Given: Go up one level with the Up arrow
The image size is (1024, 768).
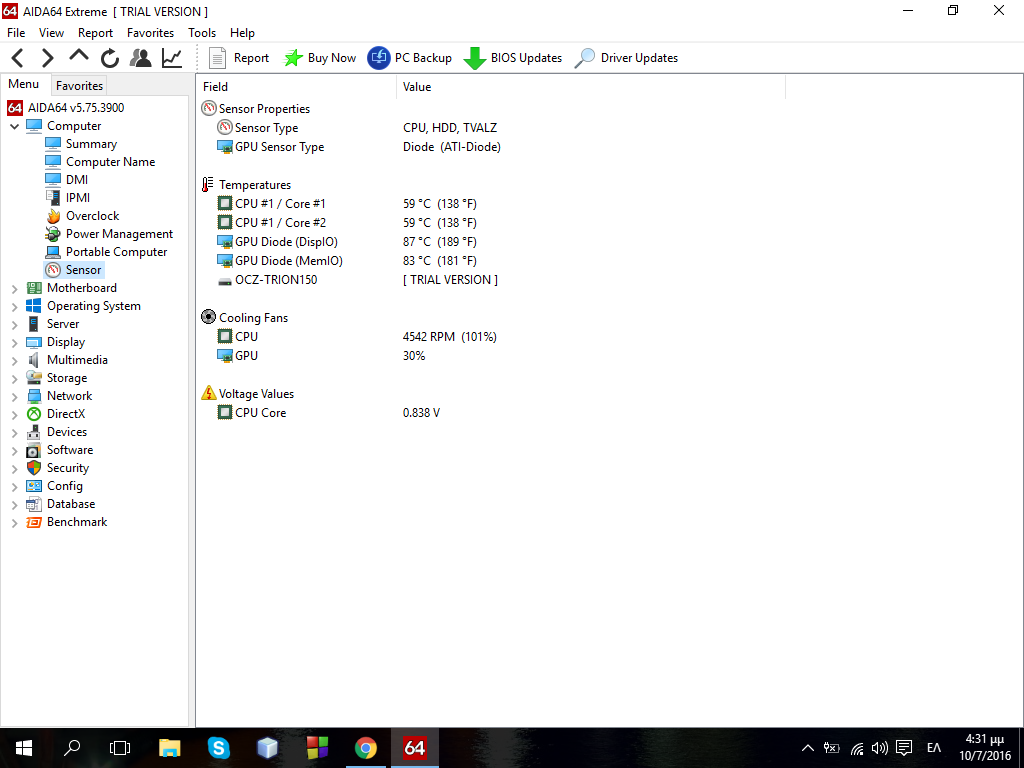Looking at the screenshot, I should (79, 56).
